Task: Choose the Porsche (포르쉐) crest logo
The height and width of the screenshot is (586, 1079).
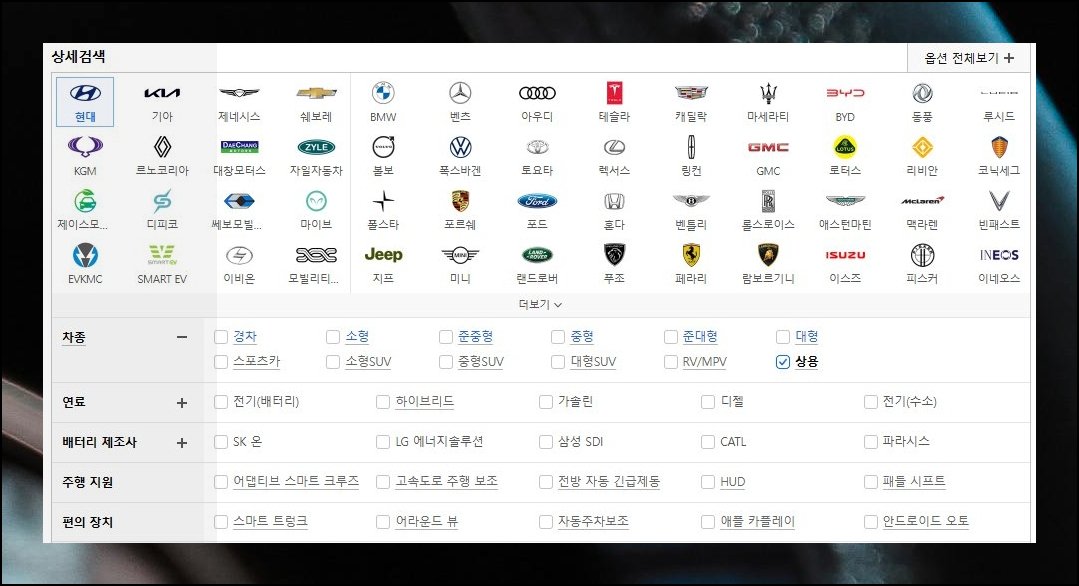Action: 460,201
